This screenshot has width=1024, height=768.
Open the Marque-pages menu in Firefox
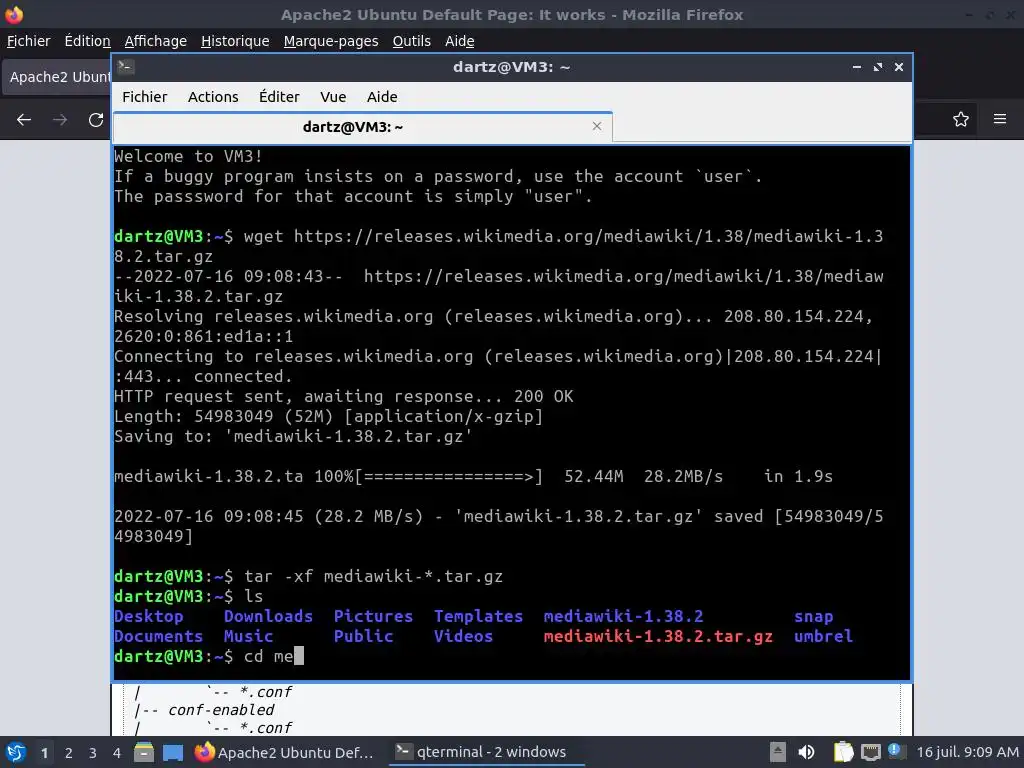tap(331, 41)
